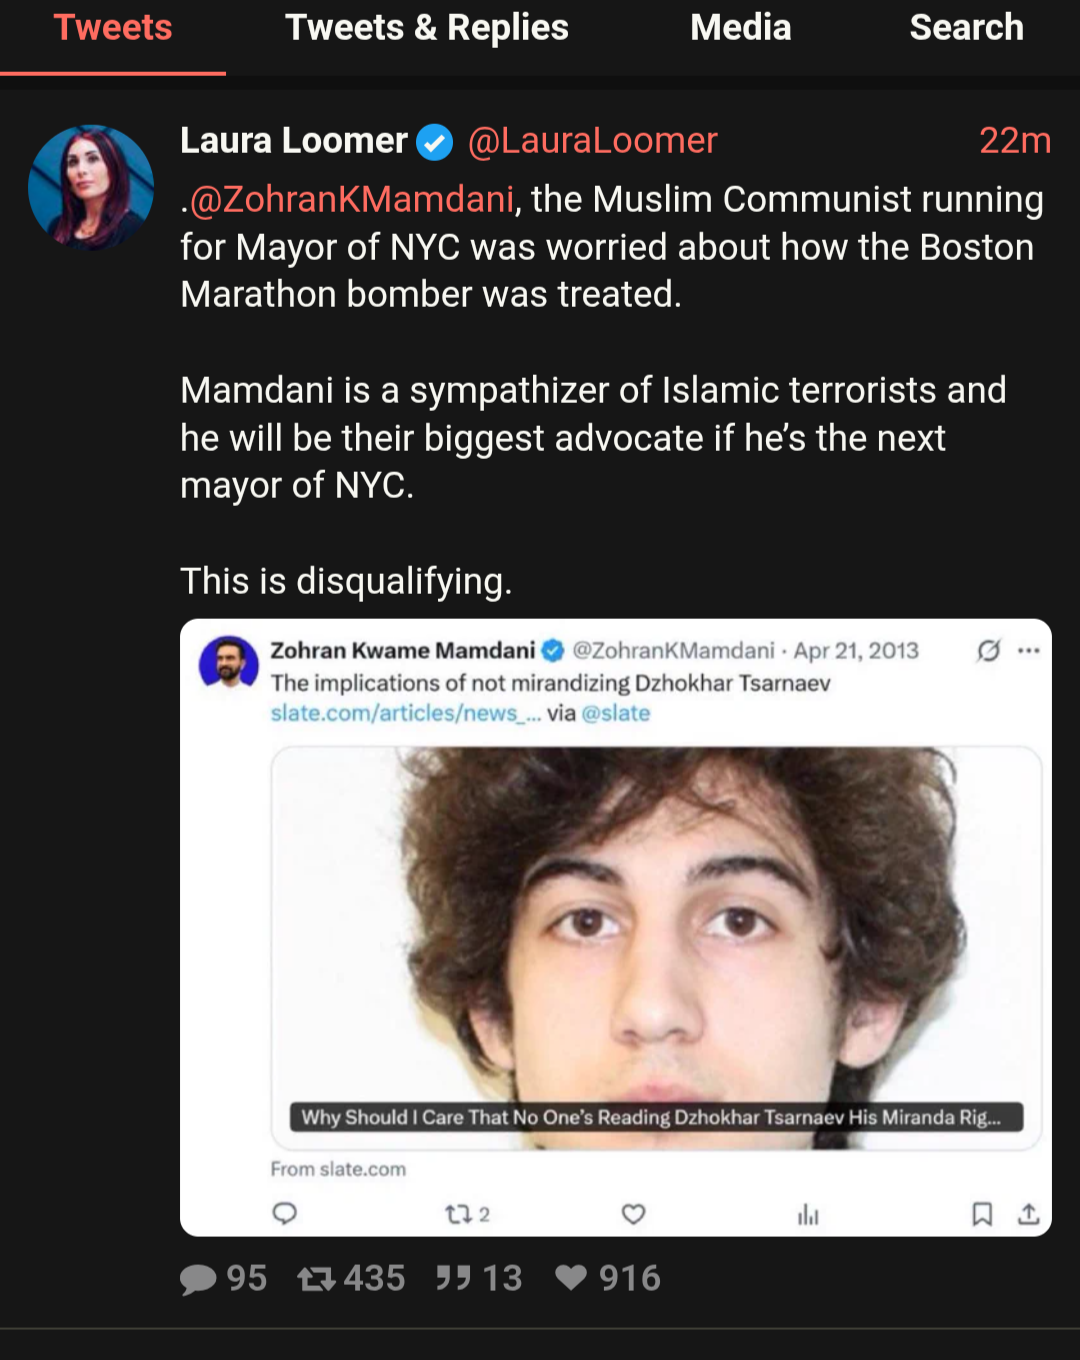Open the reply bubble icon showing 95
The image size is (1080, 1360).
tap(198, 1279)
